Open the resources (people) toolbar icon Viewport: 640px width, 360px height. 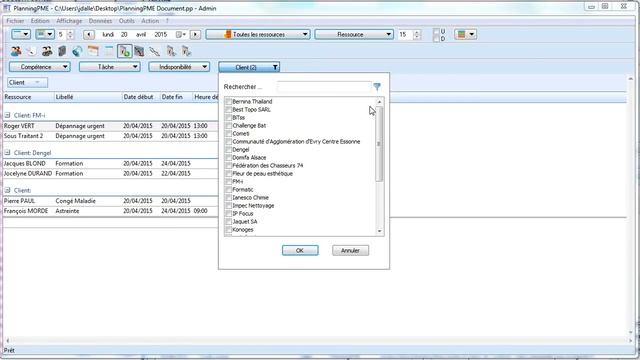pyautogui.click(x=16, y=51)
